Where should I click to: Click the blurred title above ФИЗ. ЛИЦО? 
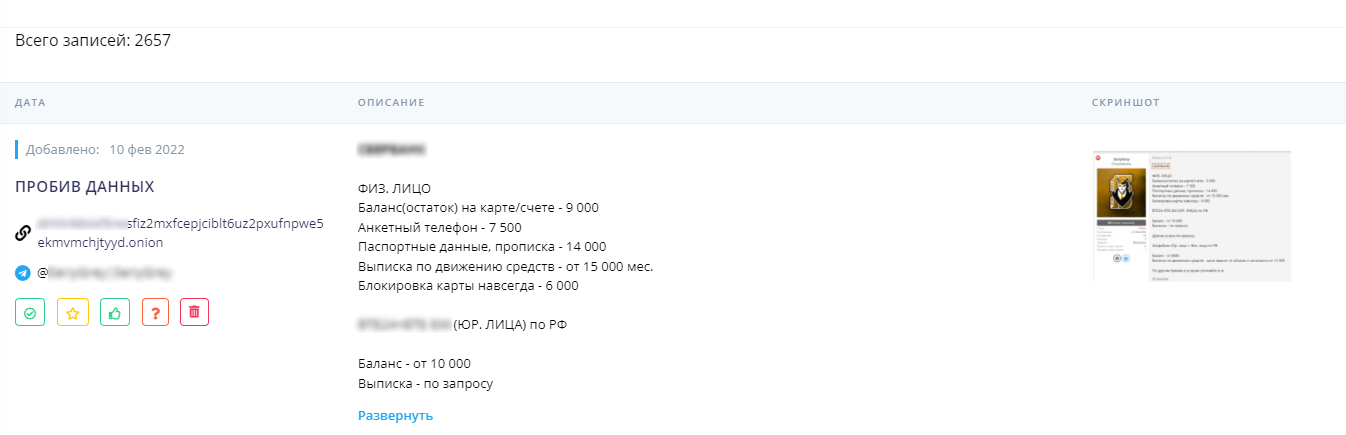click(x=390, y=150)
